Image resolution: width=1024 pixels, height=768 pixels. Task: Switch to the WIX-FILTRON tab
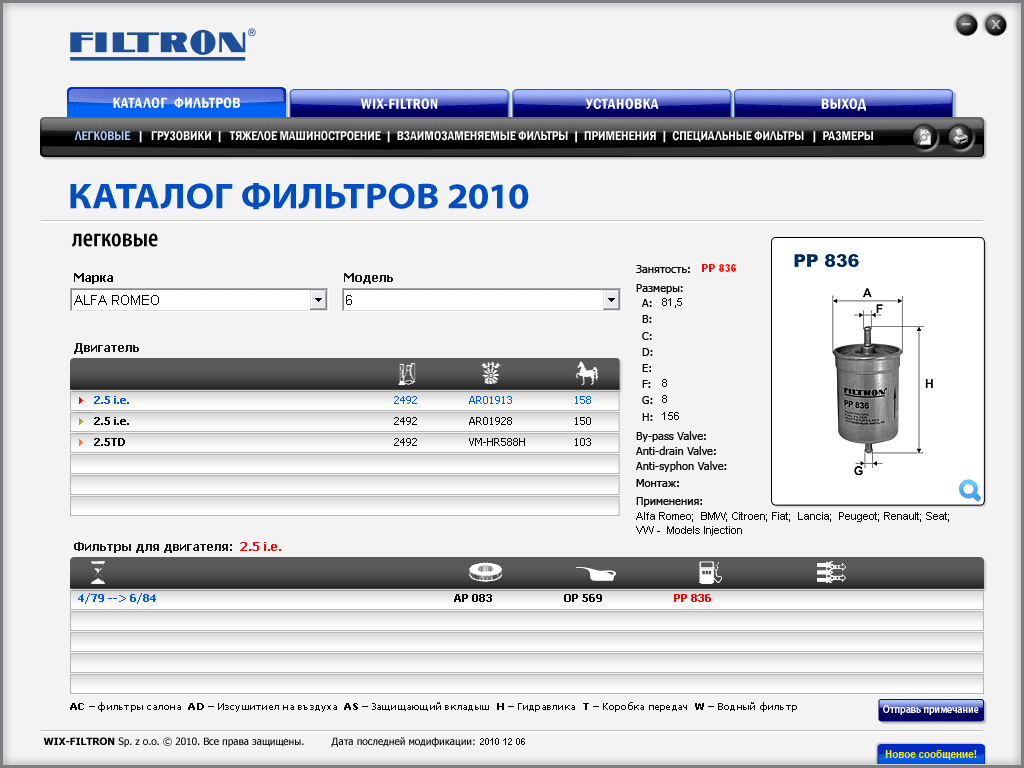pos(399,104)
